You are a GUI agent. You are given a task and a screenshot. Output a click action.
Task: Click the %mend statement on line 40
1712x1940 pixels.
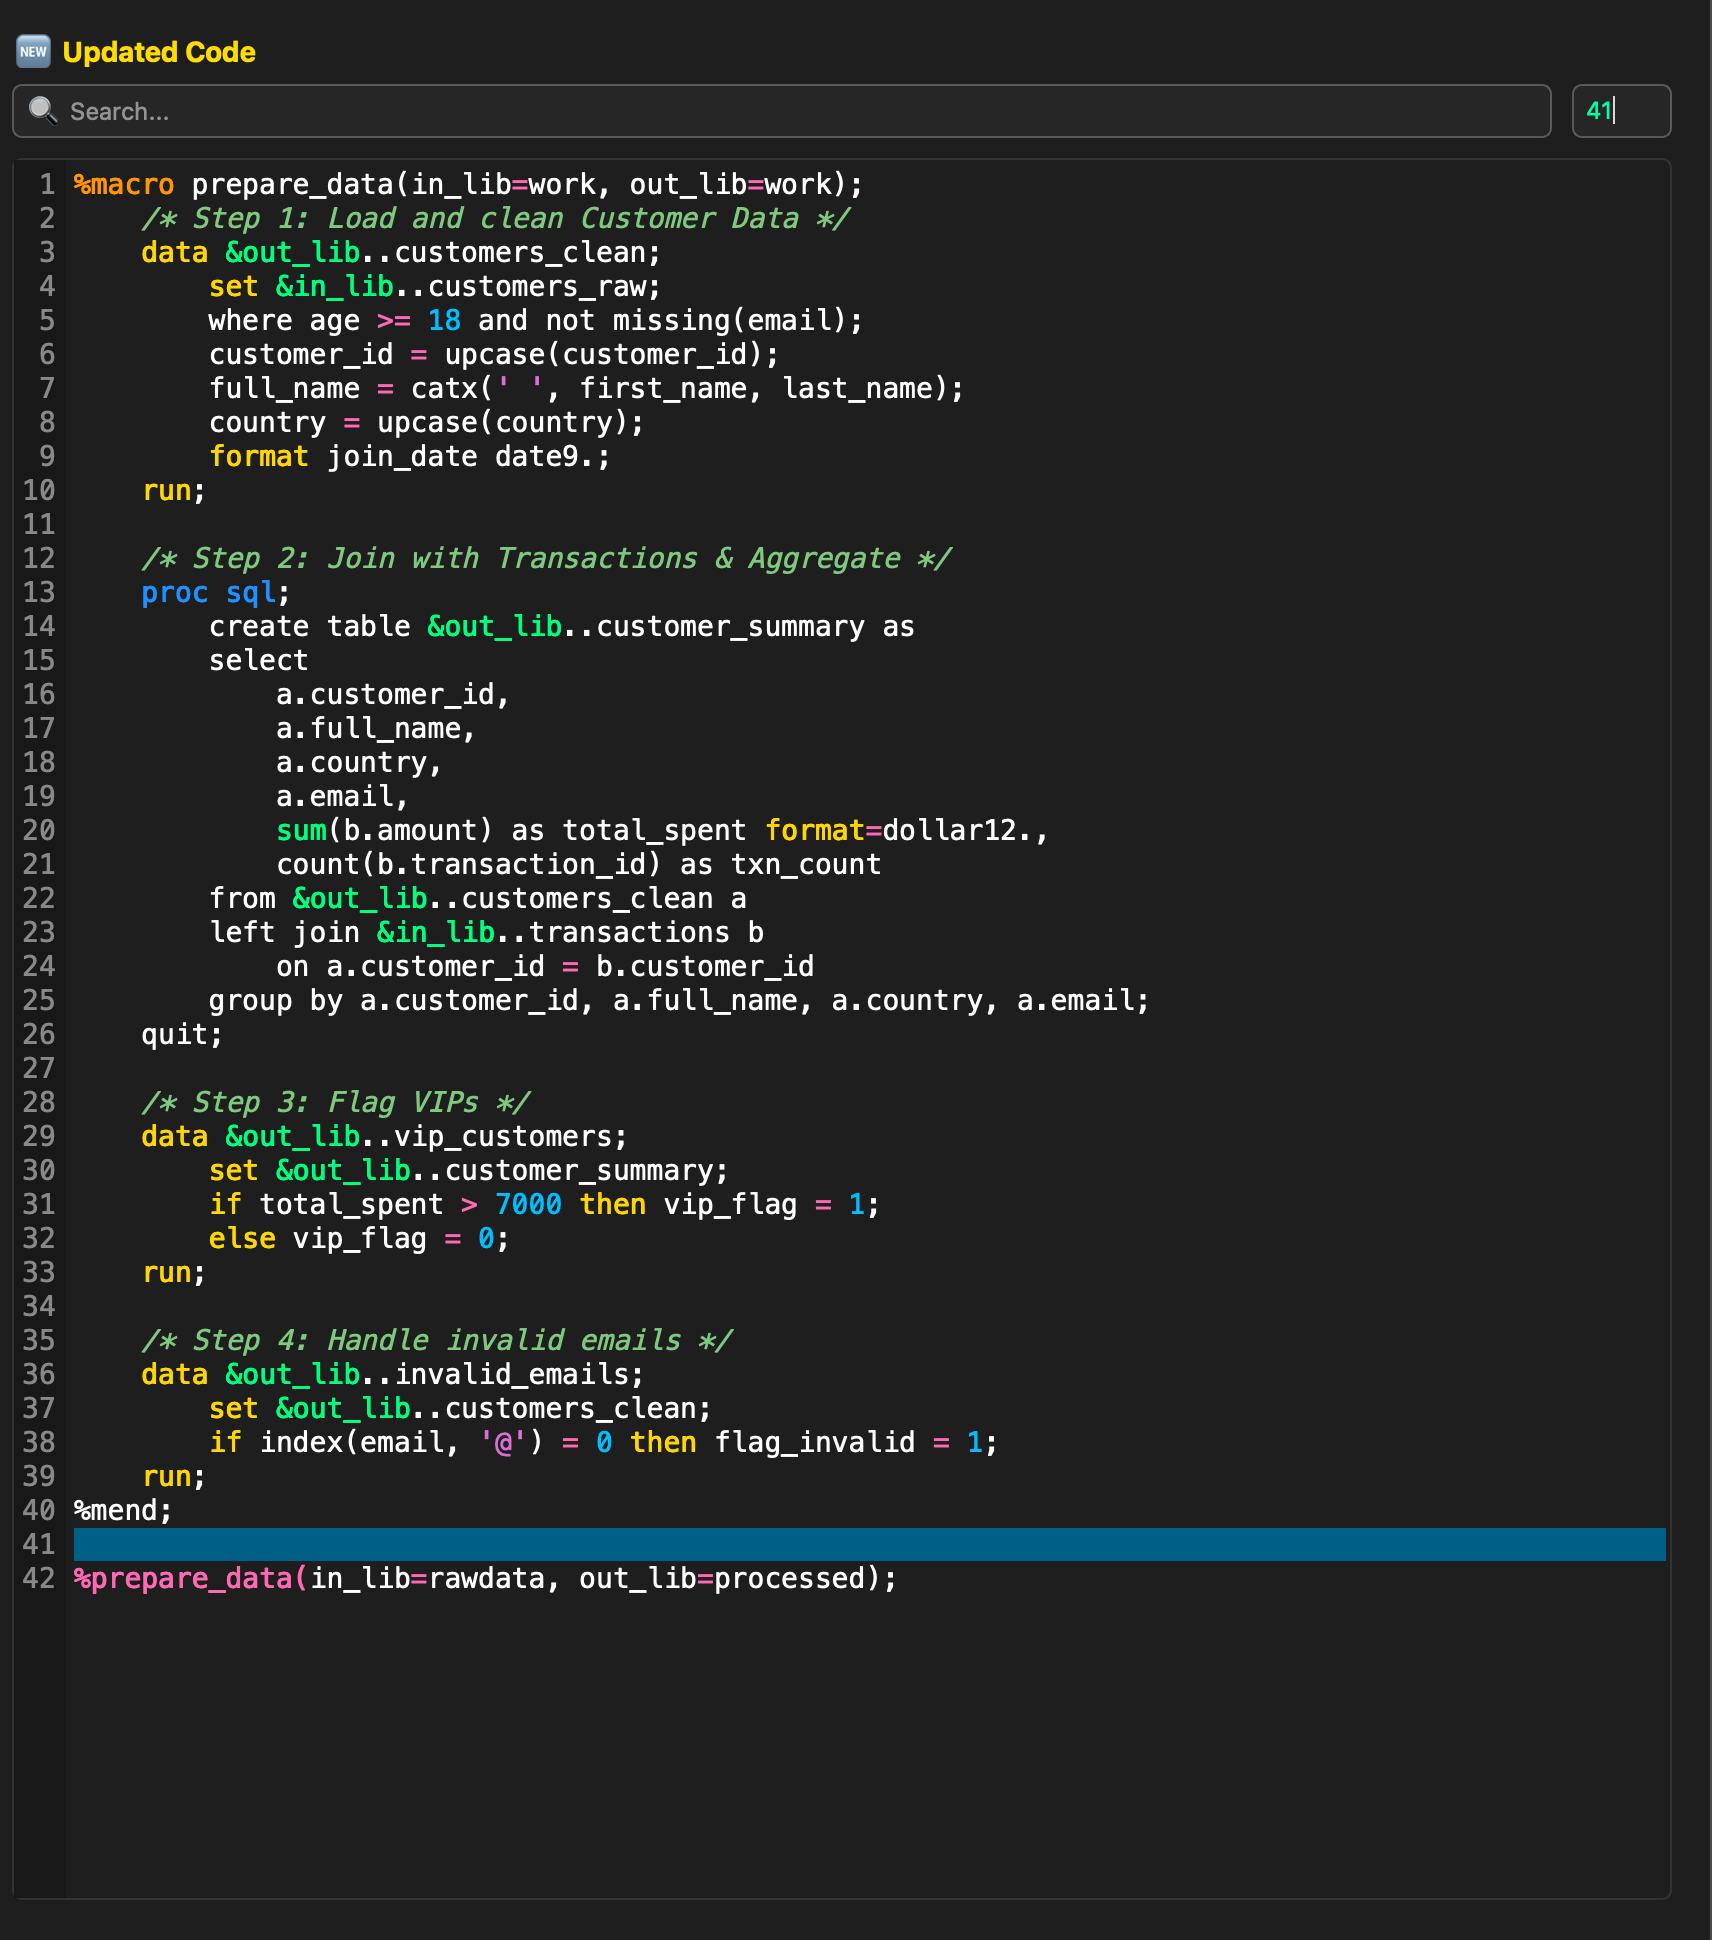118,1510
